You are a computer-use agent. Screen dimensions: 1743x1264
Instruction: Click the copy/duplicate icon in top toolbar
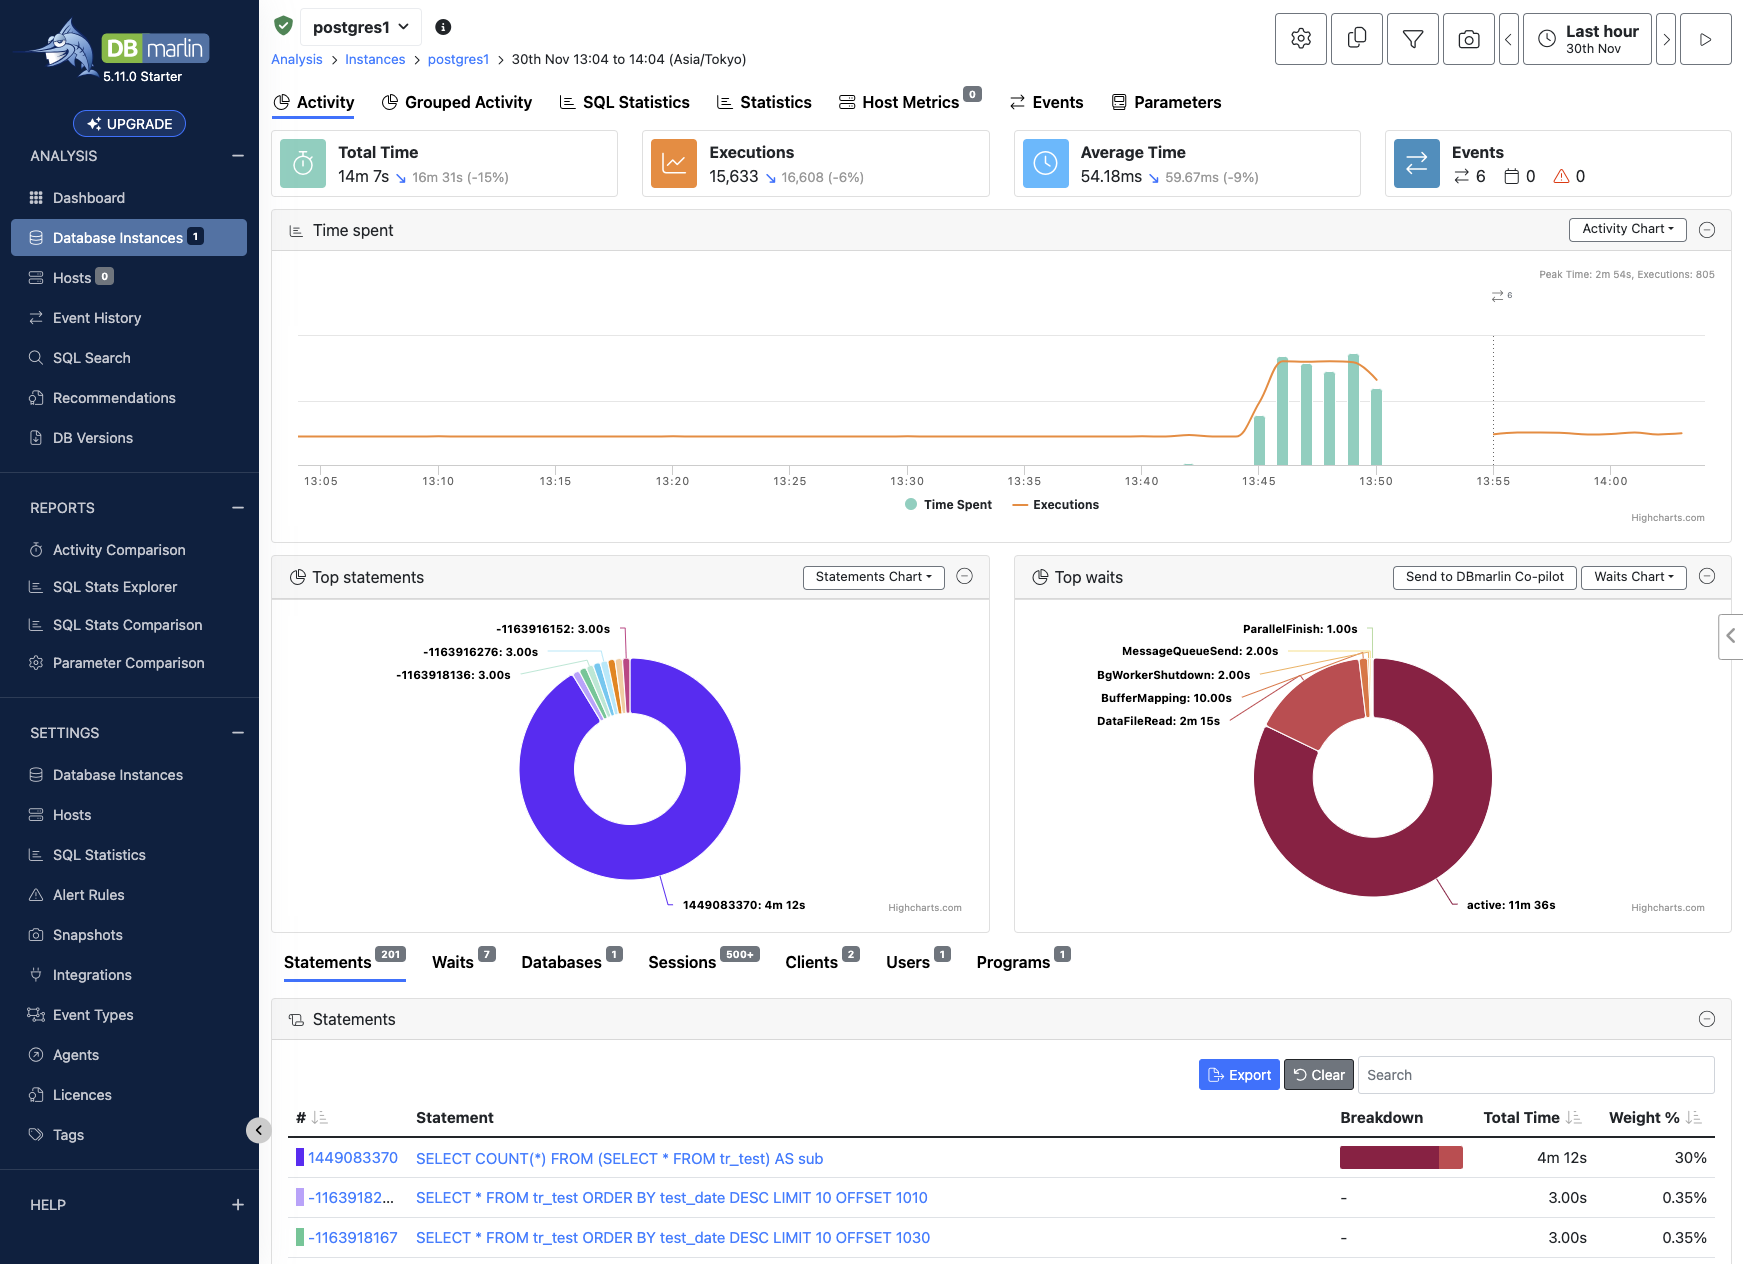point(1357,39)
